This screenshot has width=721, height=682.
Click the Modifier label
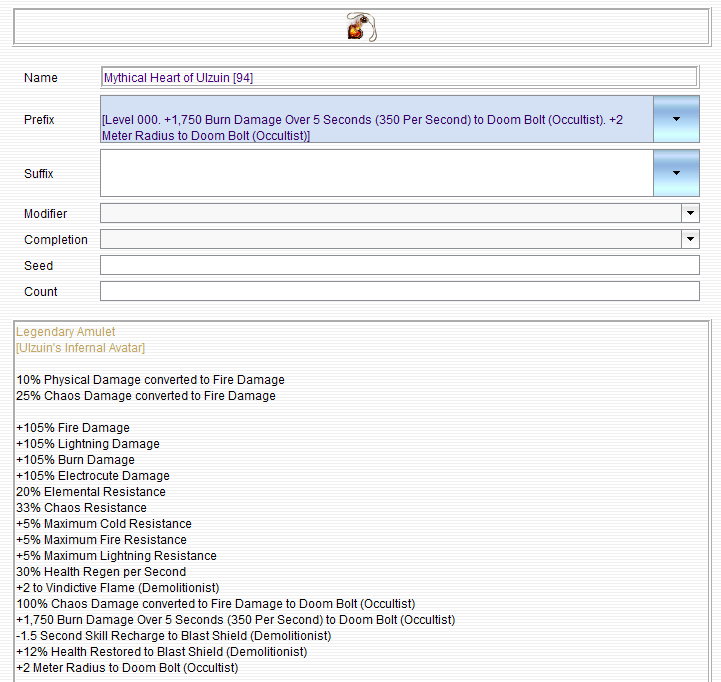pyautogui.click(x=46, y=213)
